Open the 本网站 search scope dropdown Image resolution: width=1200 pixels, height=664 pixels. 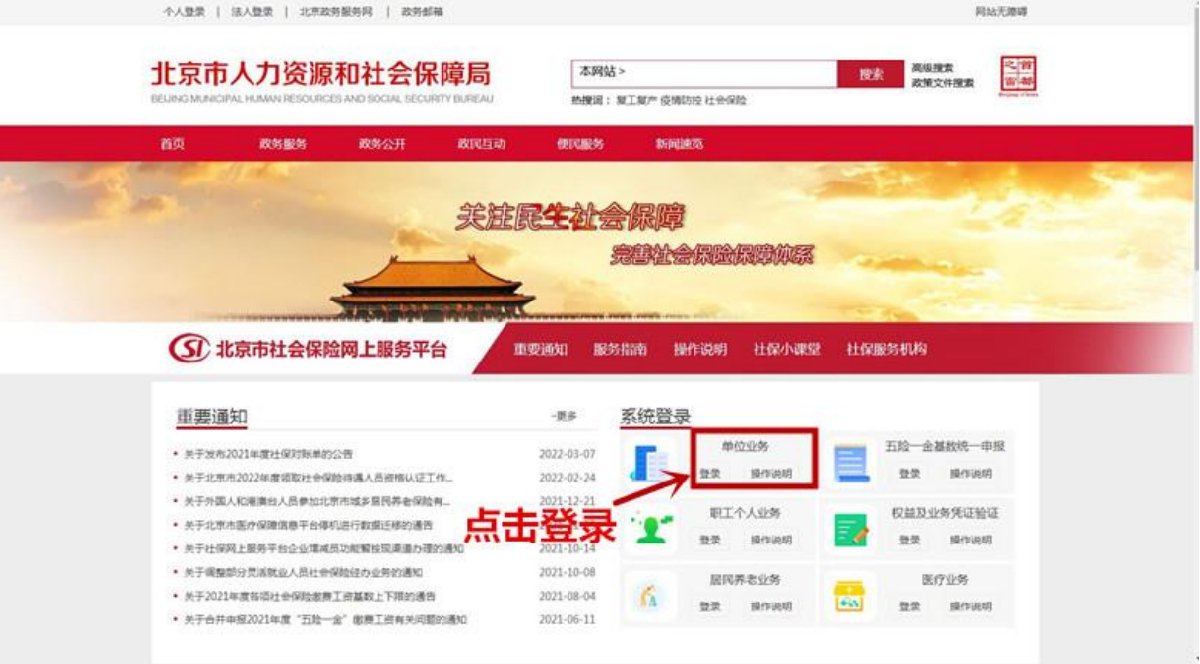[602, 73]
